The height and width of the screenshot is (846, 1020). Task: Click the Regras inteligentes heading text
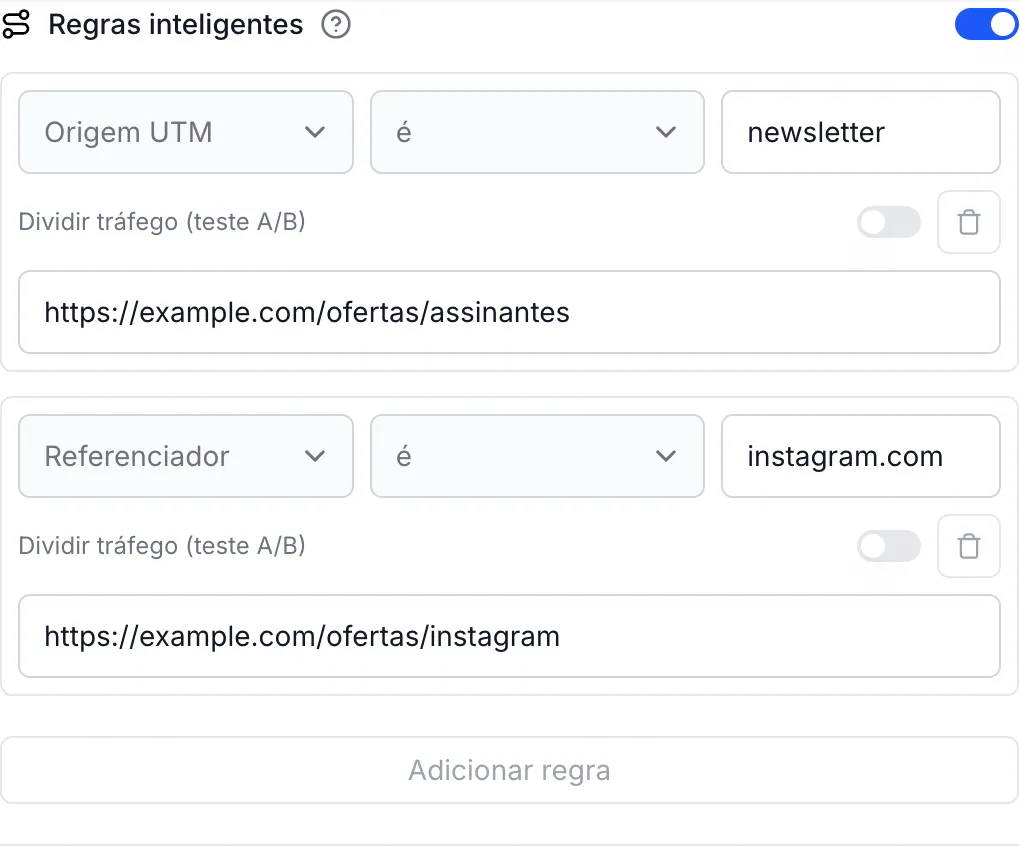point(176,25)
